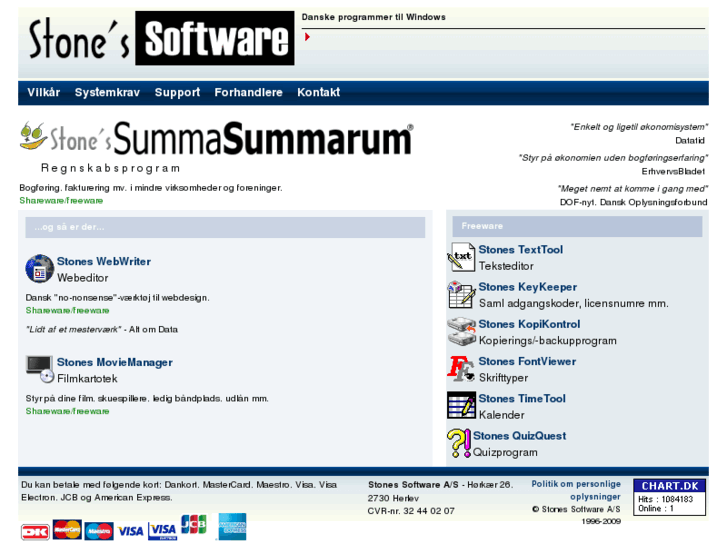Click the Stones KeyKeeper notepad icon
Viewport: 727px width, 545px height.
[x=461, y=295]
